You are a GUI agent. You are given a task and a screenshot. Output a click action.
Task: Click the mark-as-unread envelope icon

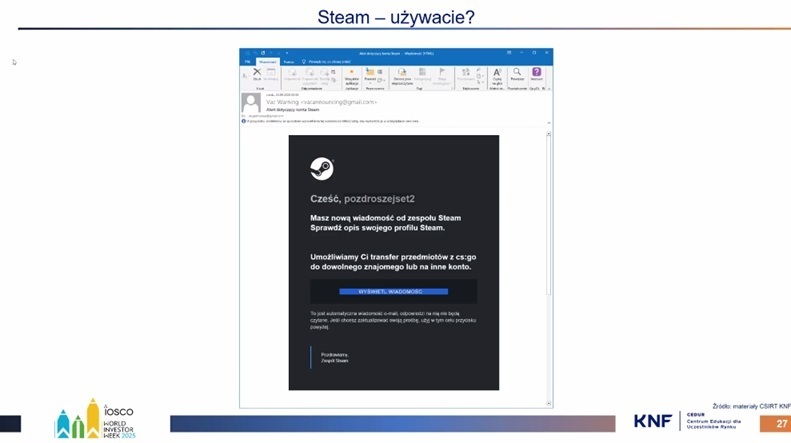401,73
